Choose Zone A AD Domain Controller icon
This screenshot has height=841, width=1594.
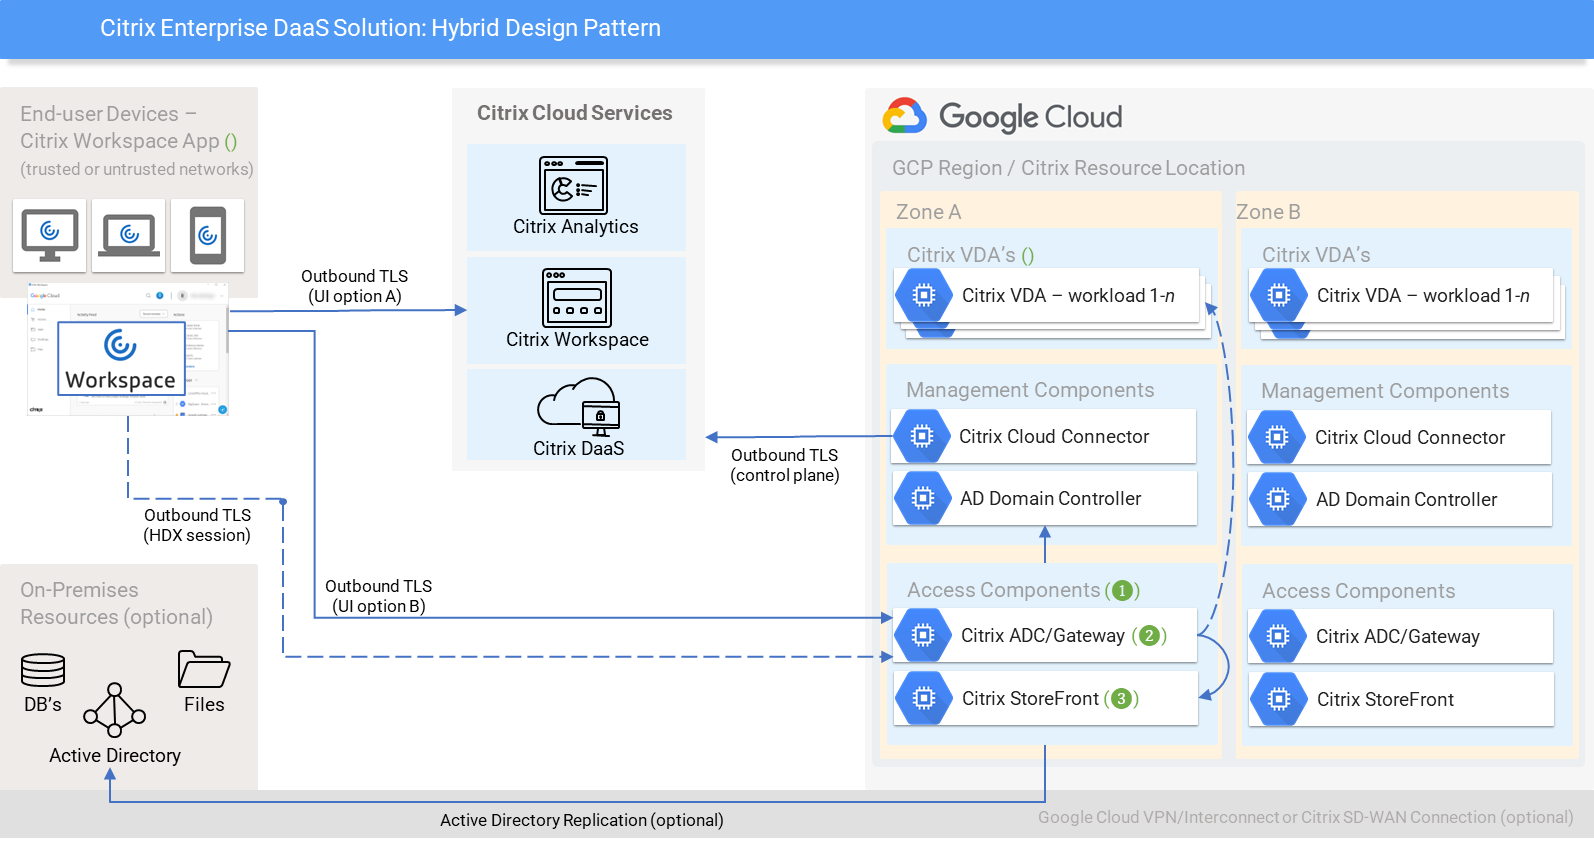point(922,498)
